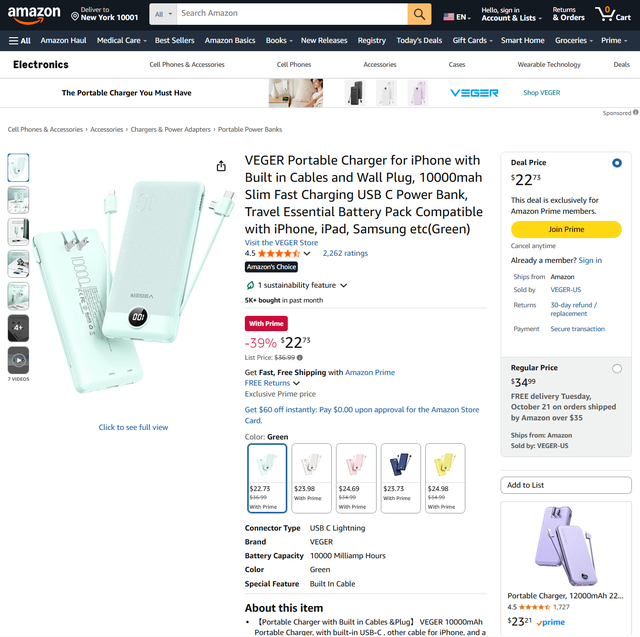
Task: Open the All hamburger menu
Action: (x=19, y=41)
